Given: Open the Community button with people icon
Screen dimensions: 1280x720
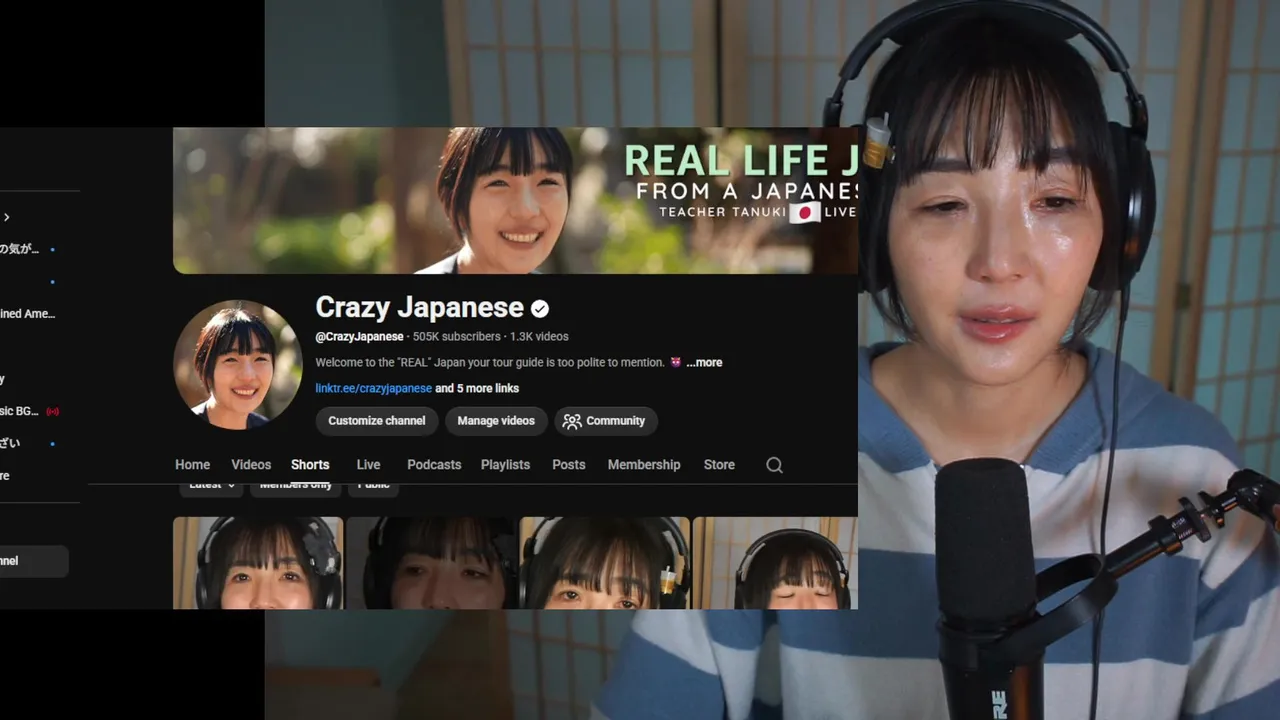Looking at the screenshot, I should [605, 421].
